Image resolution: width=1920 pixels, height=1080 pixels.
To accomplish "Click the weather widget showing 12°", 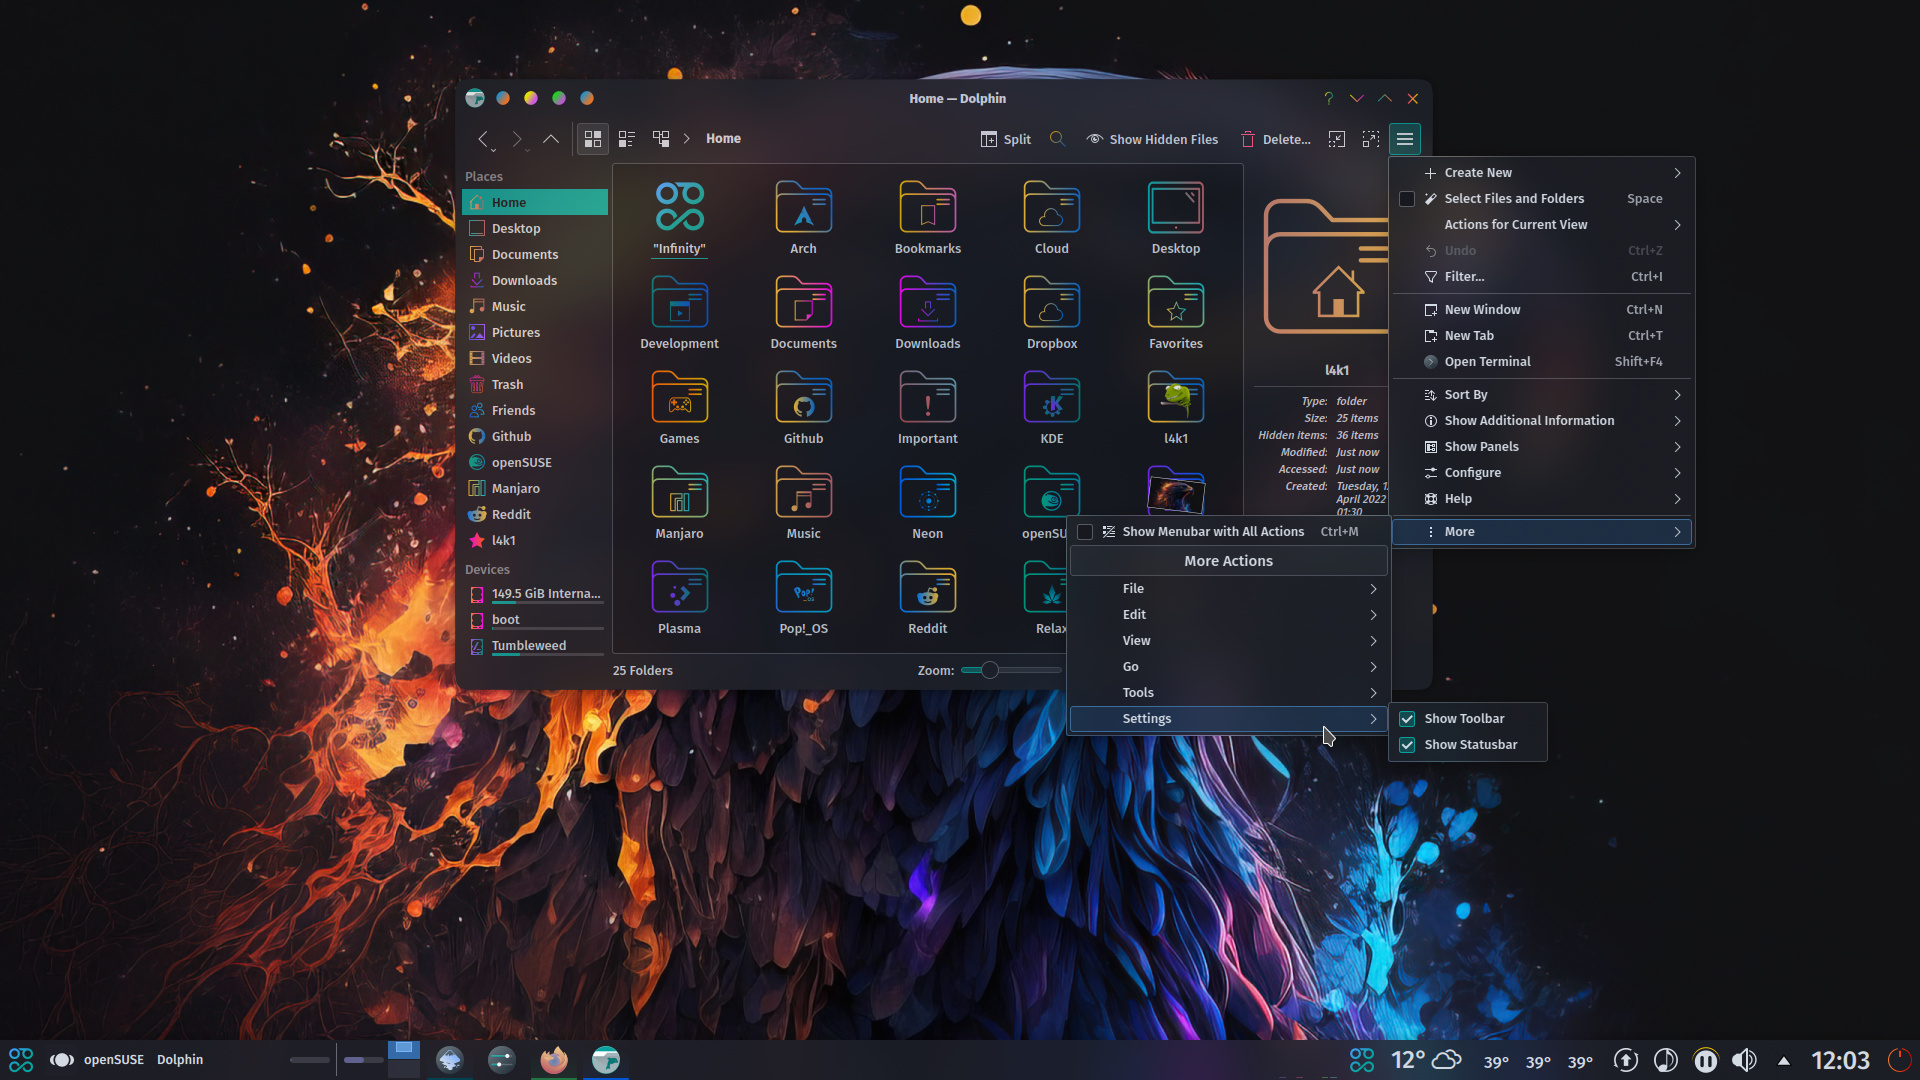I will pos(1427,1060).
